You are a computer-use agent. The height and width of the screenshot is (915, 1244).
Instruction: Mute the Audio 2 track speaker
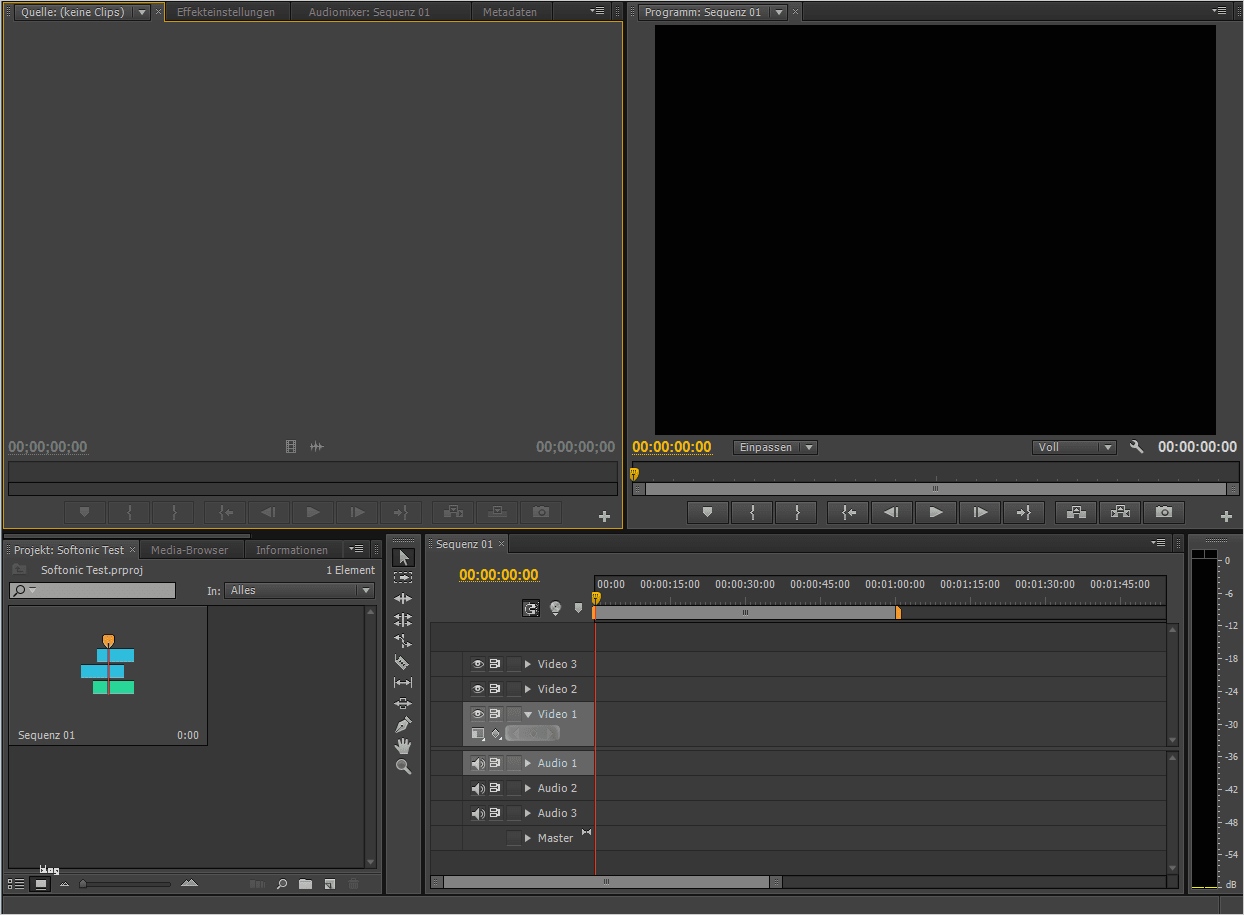pos(478,788)
